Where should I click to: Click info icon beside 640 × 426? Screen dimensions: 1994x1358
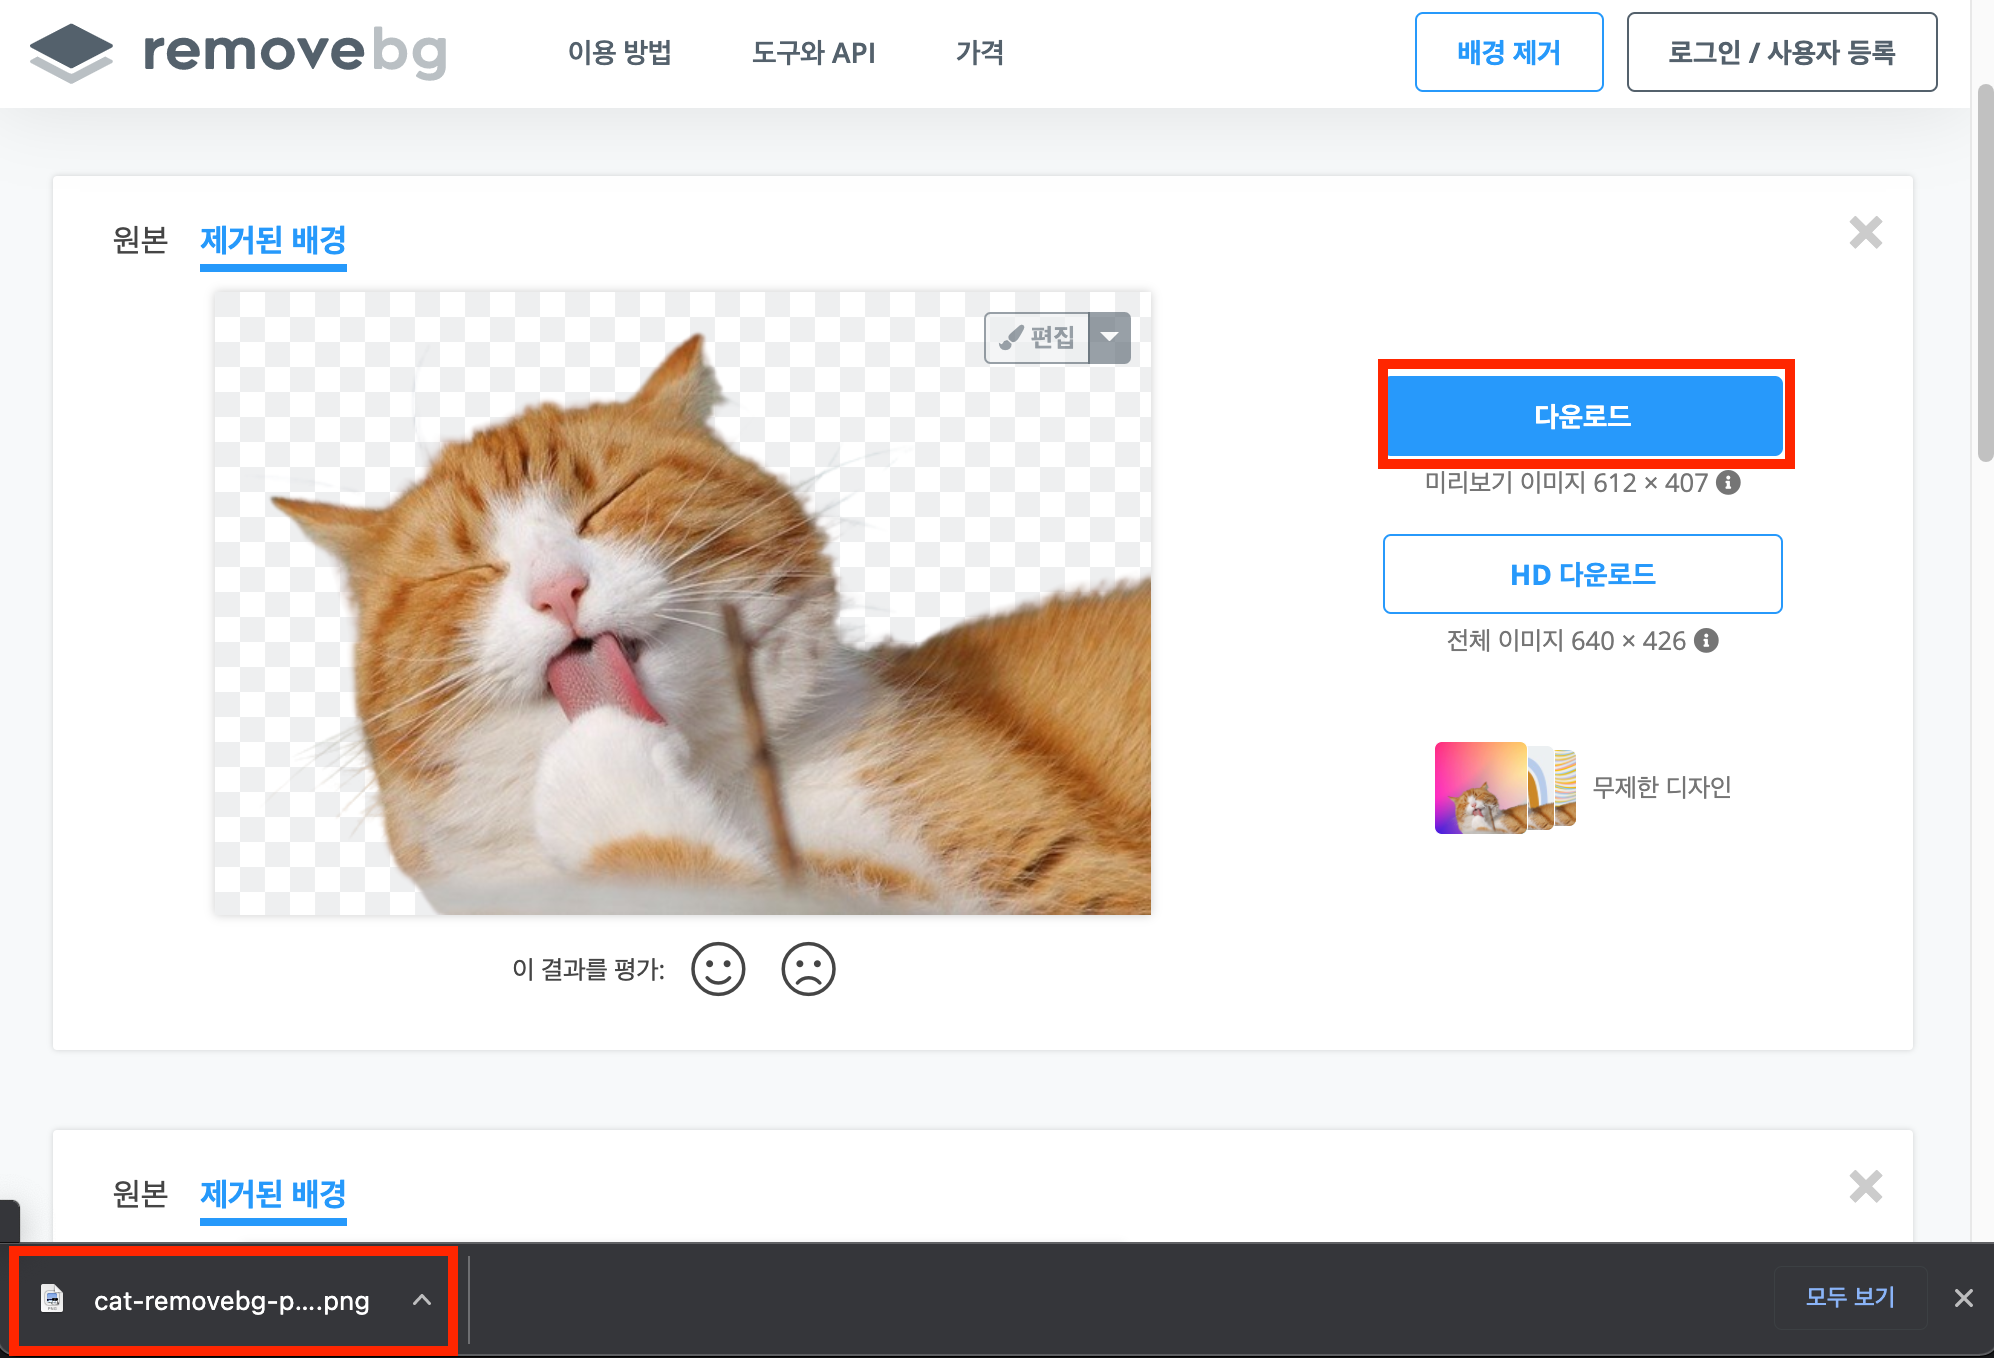point(1707,641)
